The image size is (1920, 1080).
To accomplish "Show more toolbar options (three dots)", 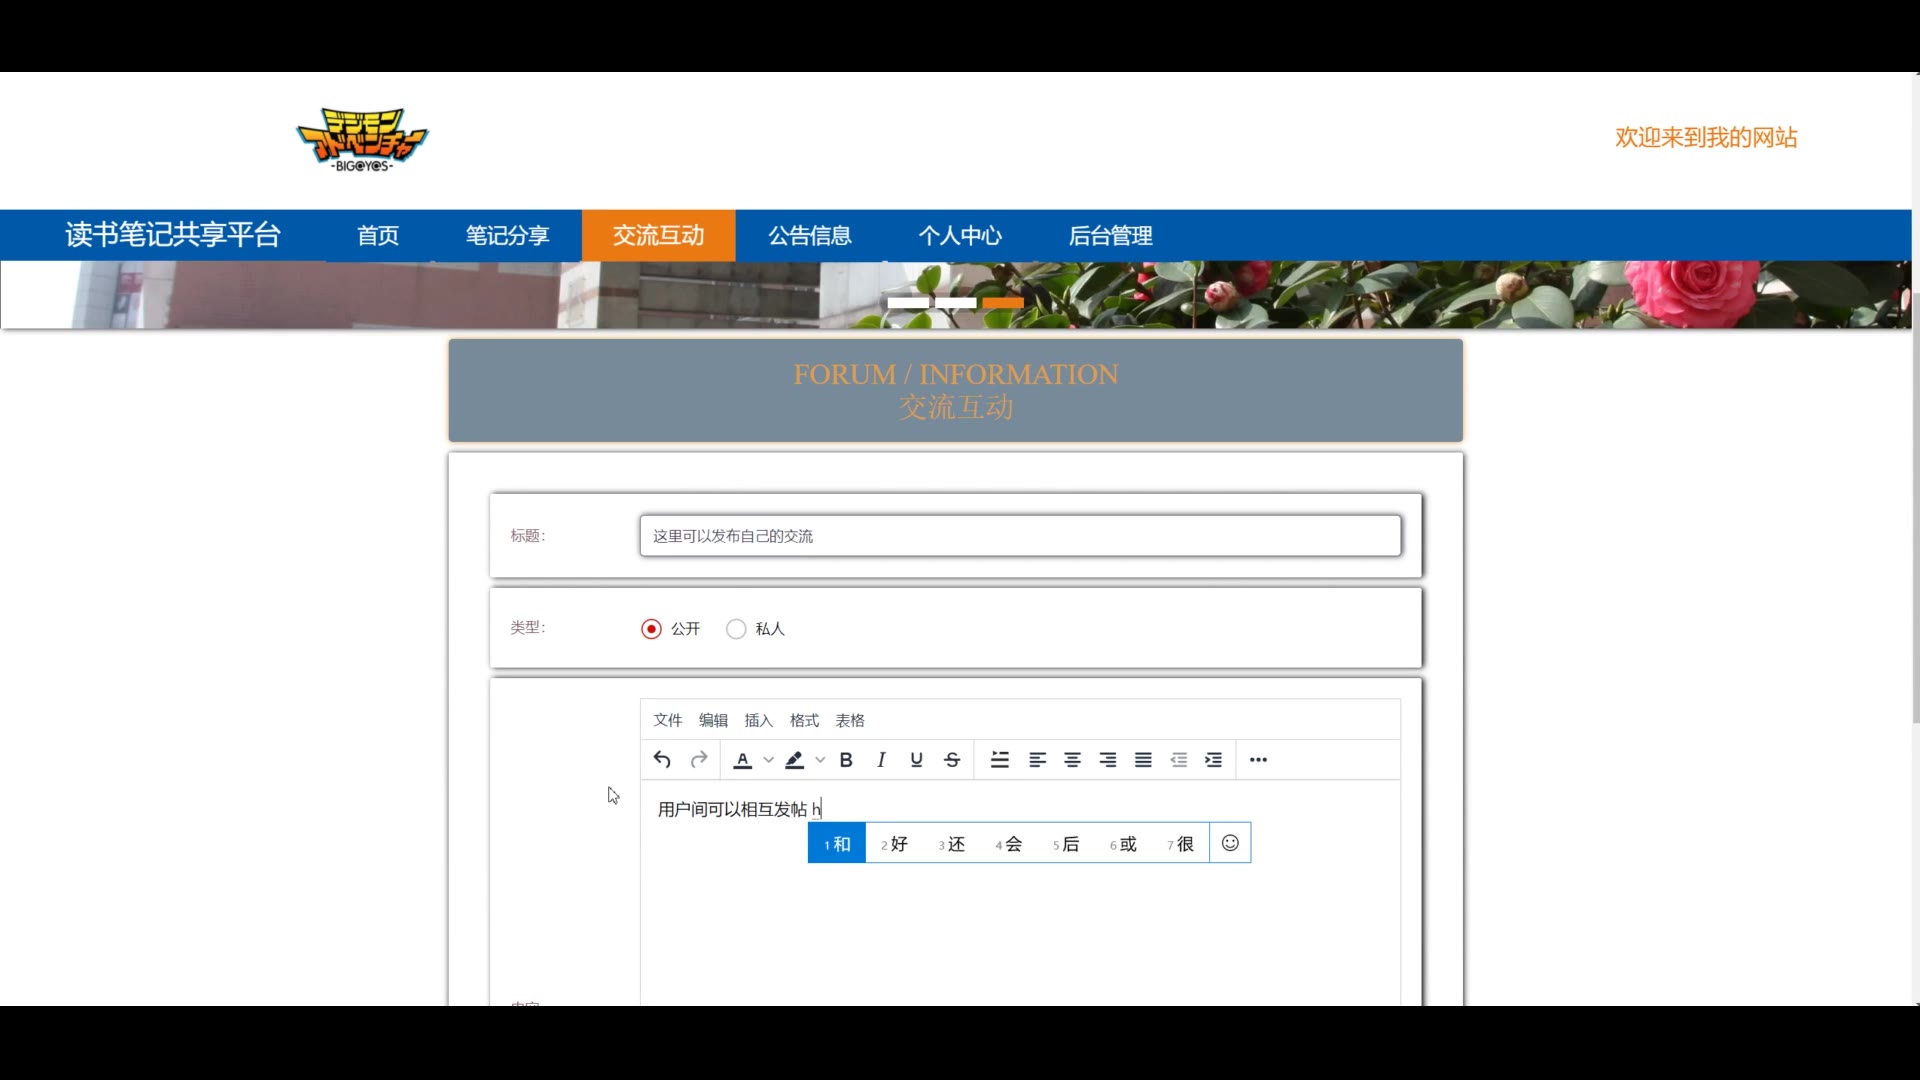I will click(1258, 760).
